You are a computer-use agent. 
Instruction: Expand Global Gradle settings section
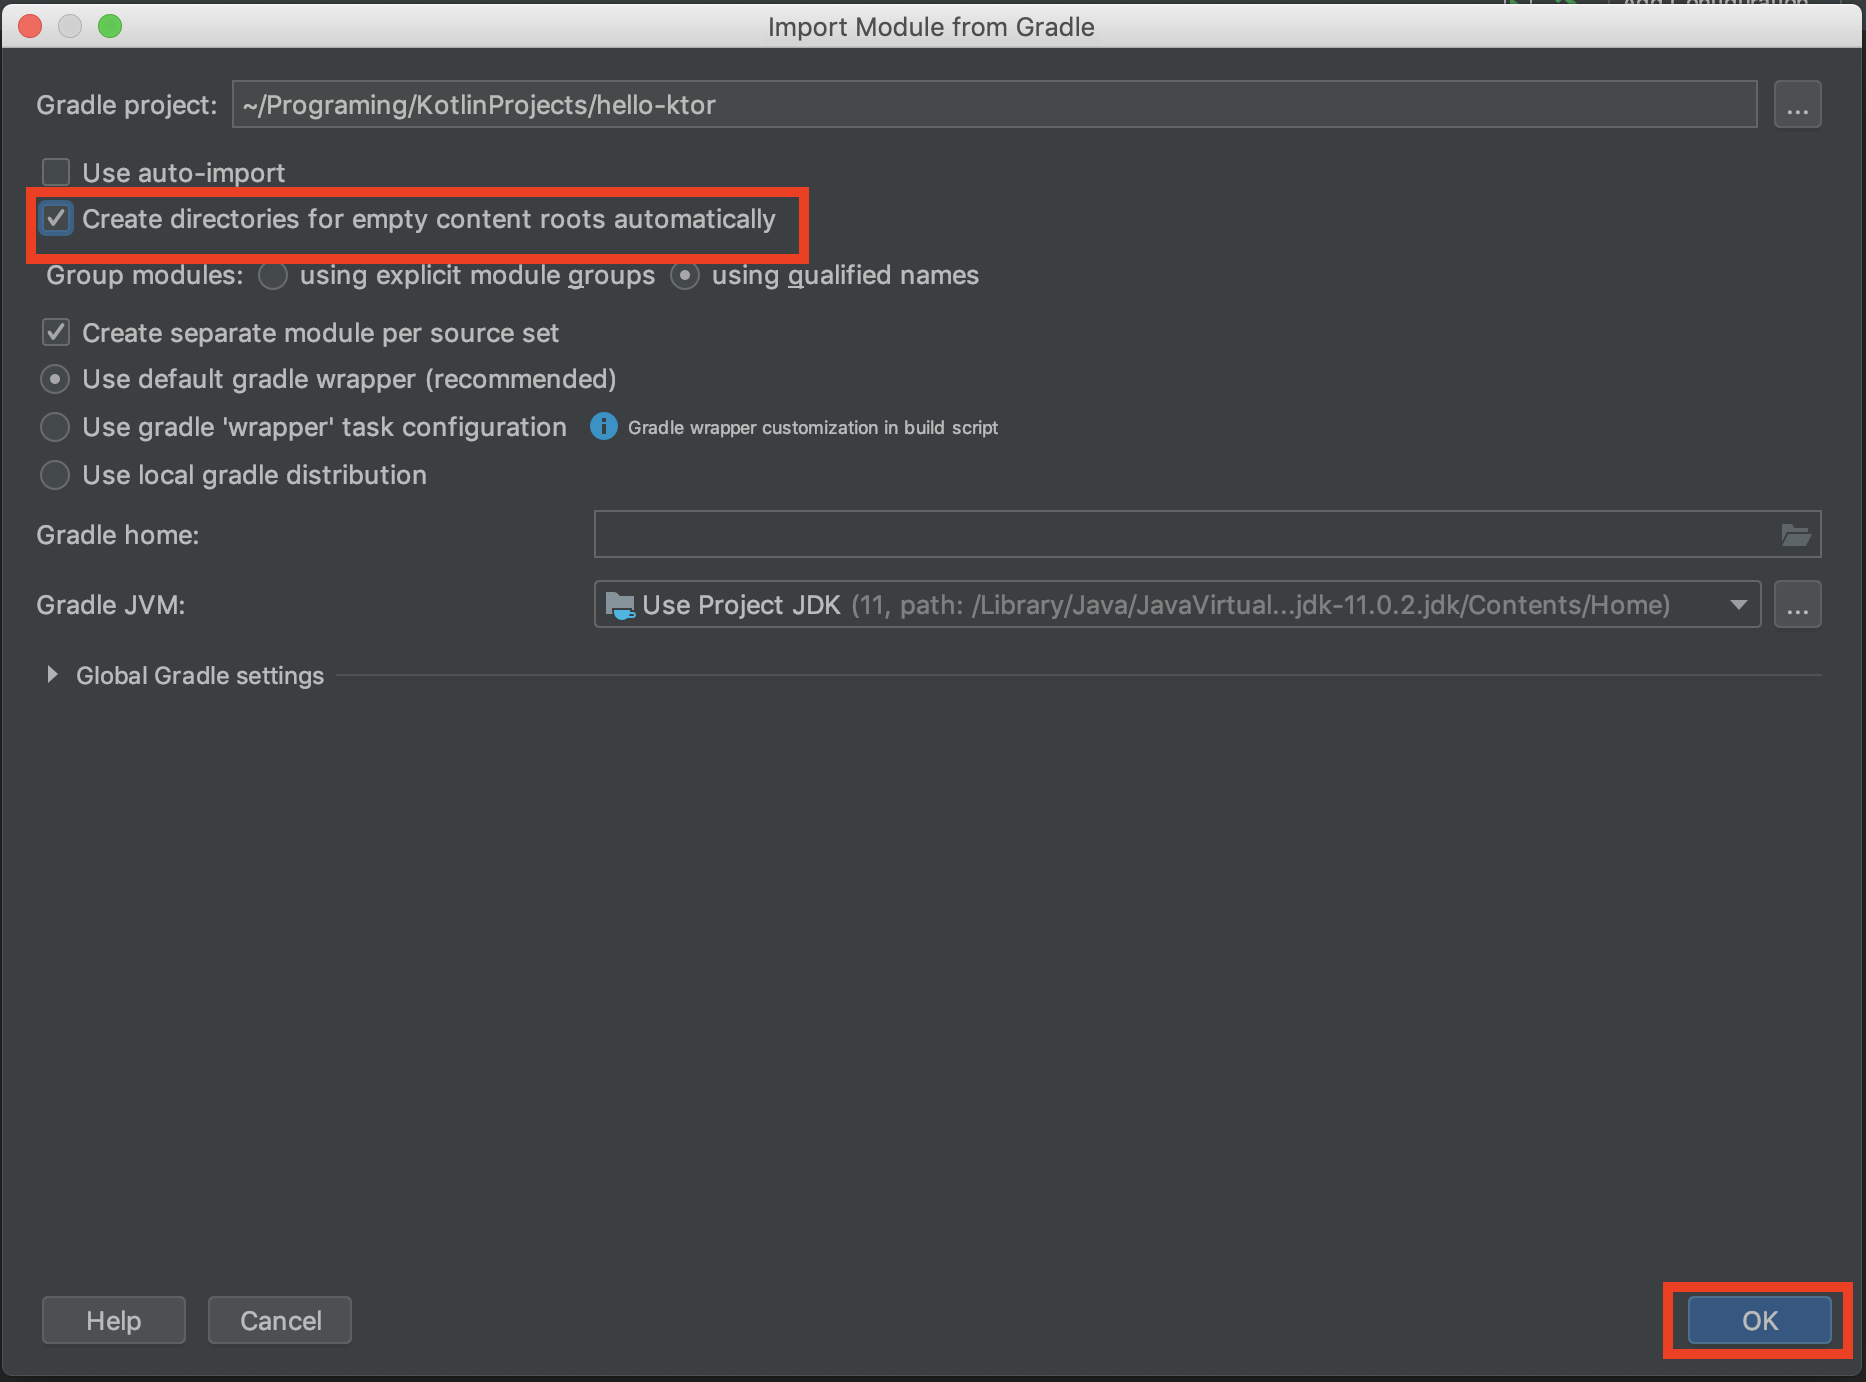[52, 675]
